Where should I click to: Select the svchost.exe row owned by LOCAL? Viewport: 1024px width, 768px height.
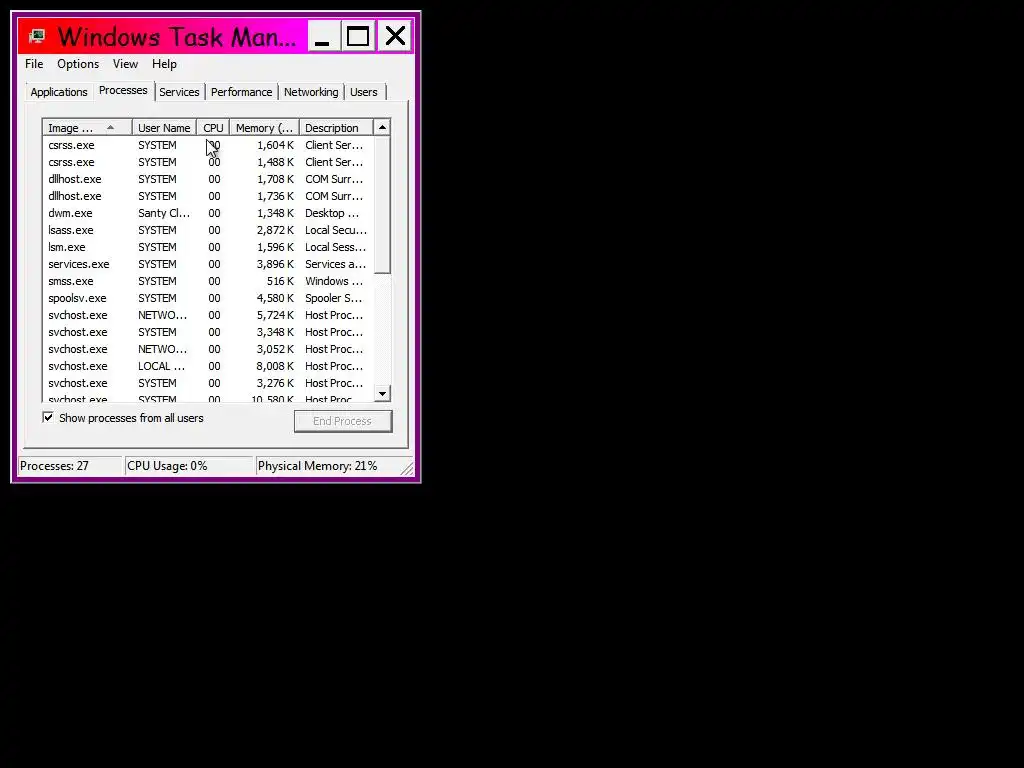point(208,366)
